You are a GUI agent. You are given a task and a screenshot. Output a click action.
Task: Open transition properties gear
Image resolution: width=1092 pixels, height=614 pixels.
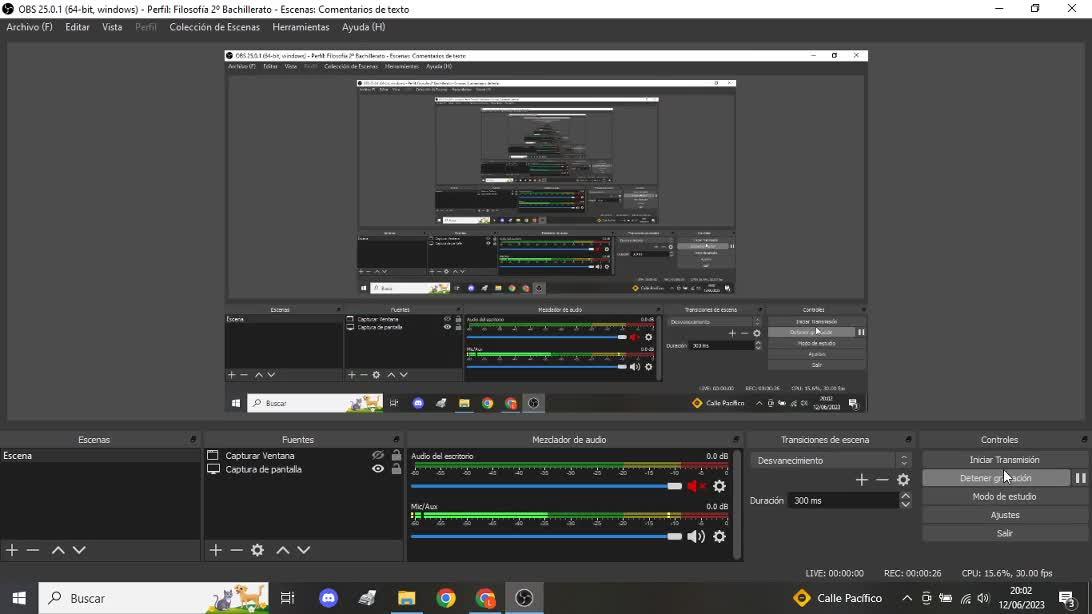[903, 480]
